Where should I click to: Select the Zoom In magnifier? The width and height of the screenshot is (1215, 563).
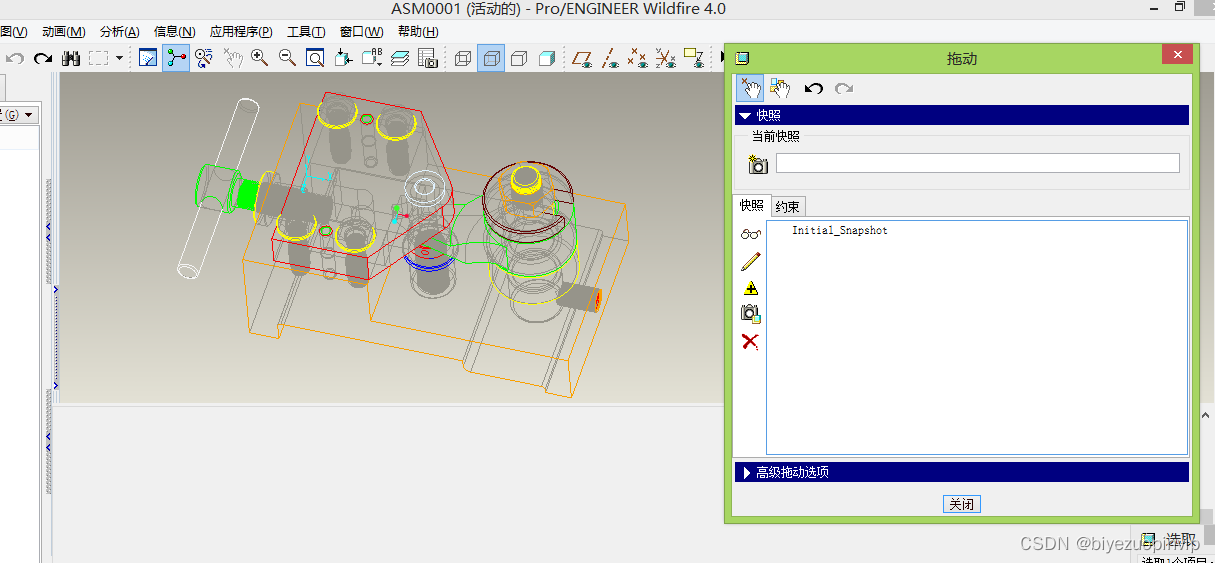(260, 58)
